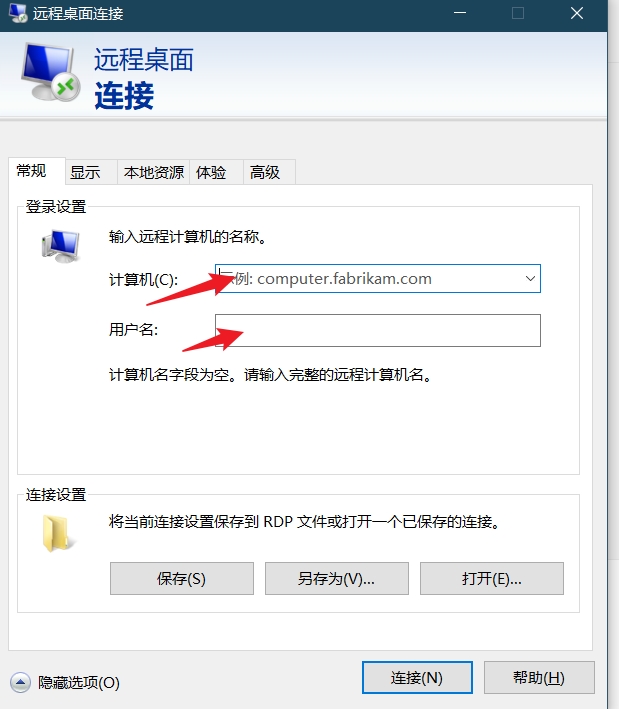Go to the 高级 tab
619x709 pixels.
coord(269,172)
